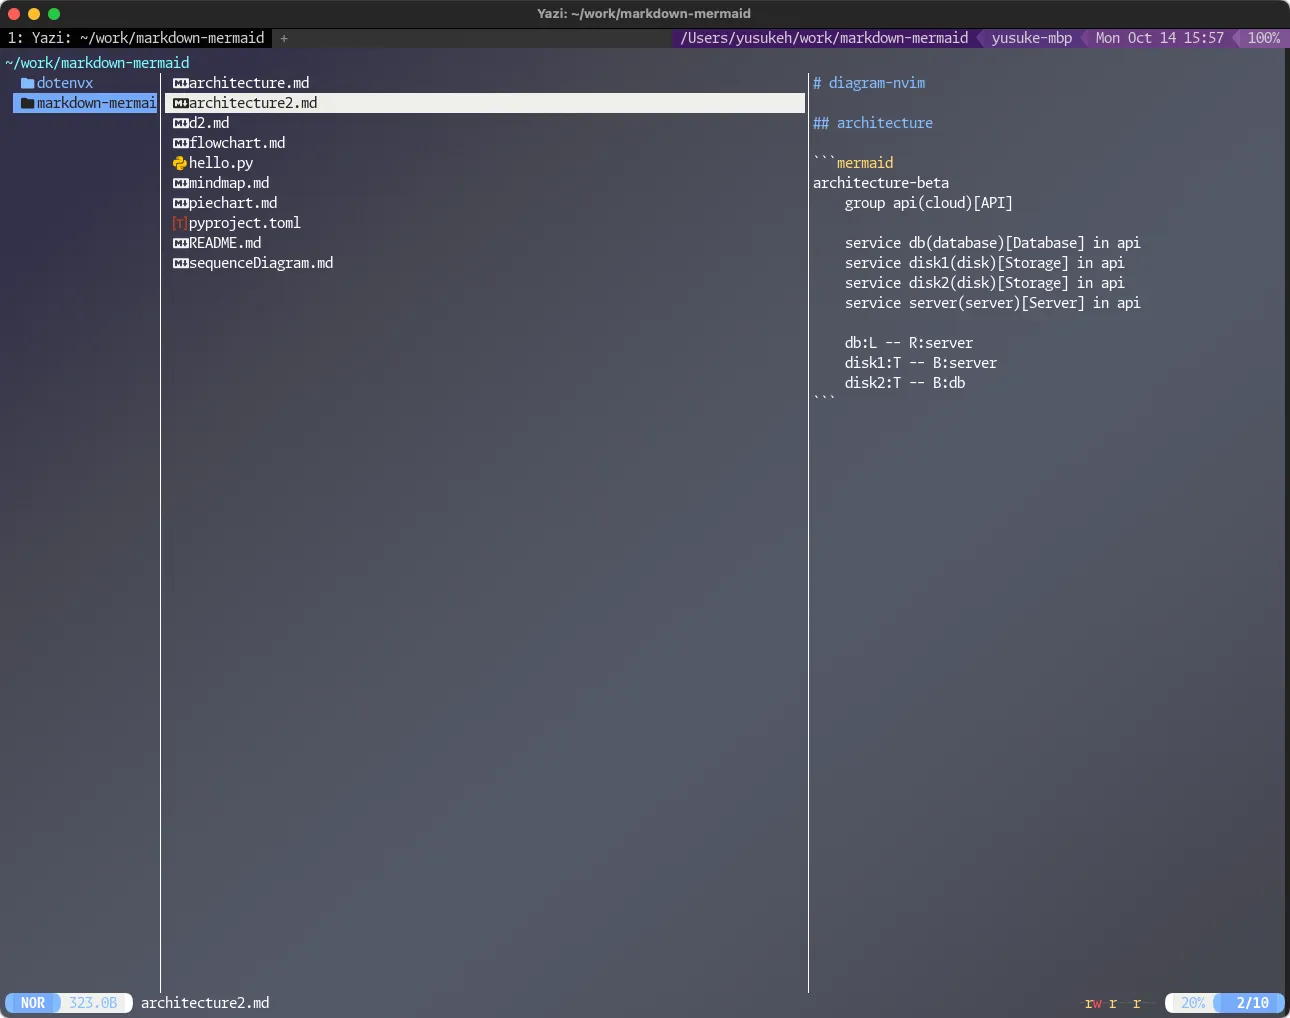1290x1018 pixels.
Task: Open the dotenvx folder in parent pane
Action: click(65, 83)
